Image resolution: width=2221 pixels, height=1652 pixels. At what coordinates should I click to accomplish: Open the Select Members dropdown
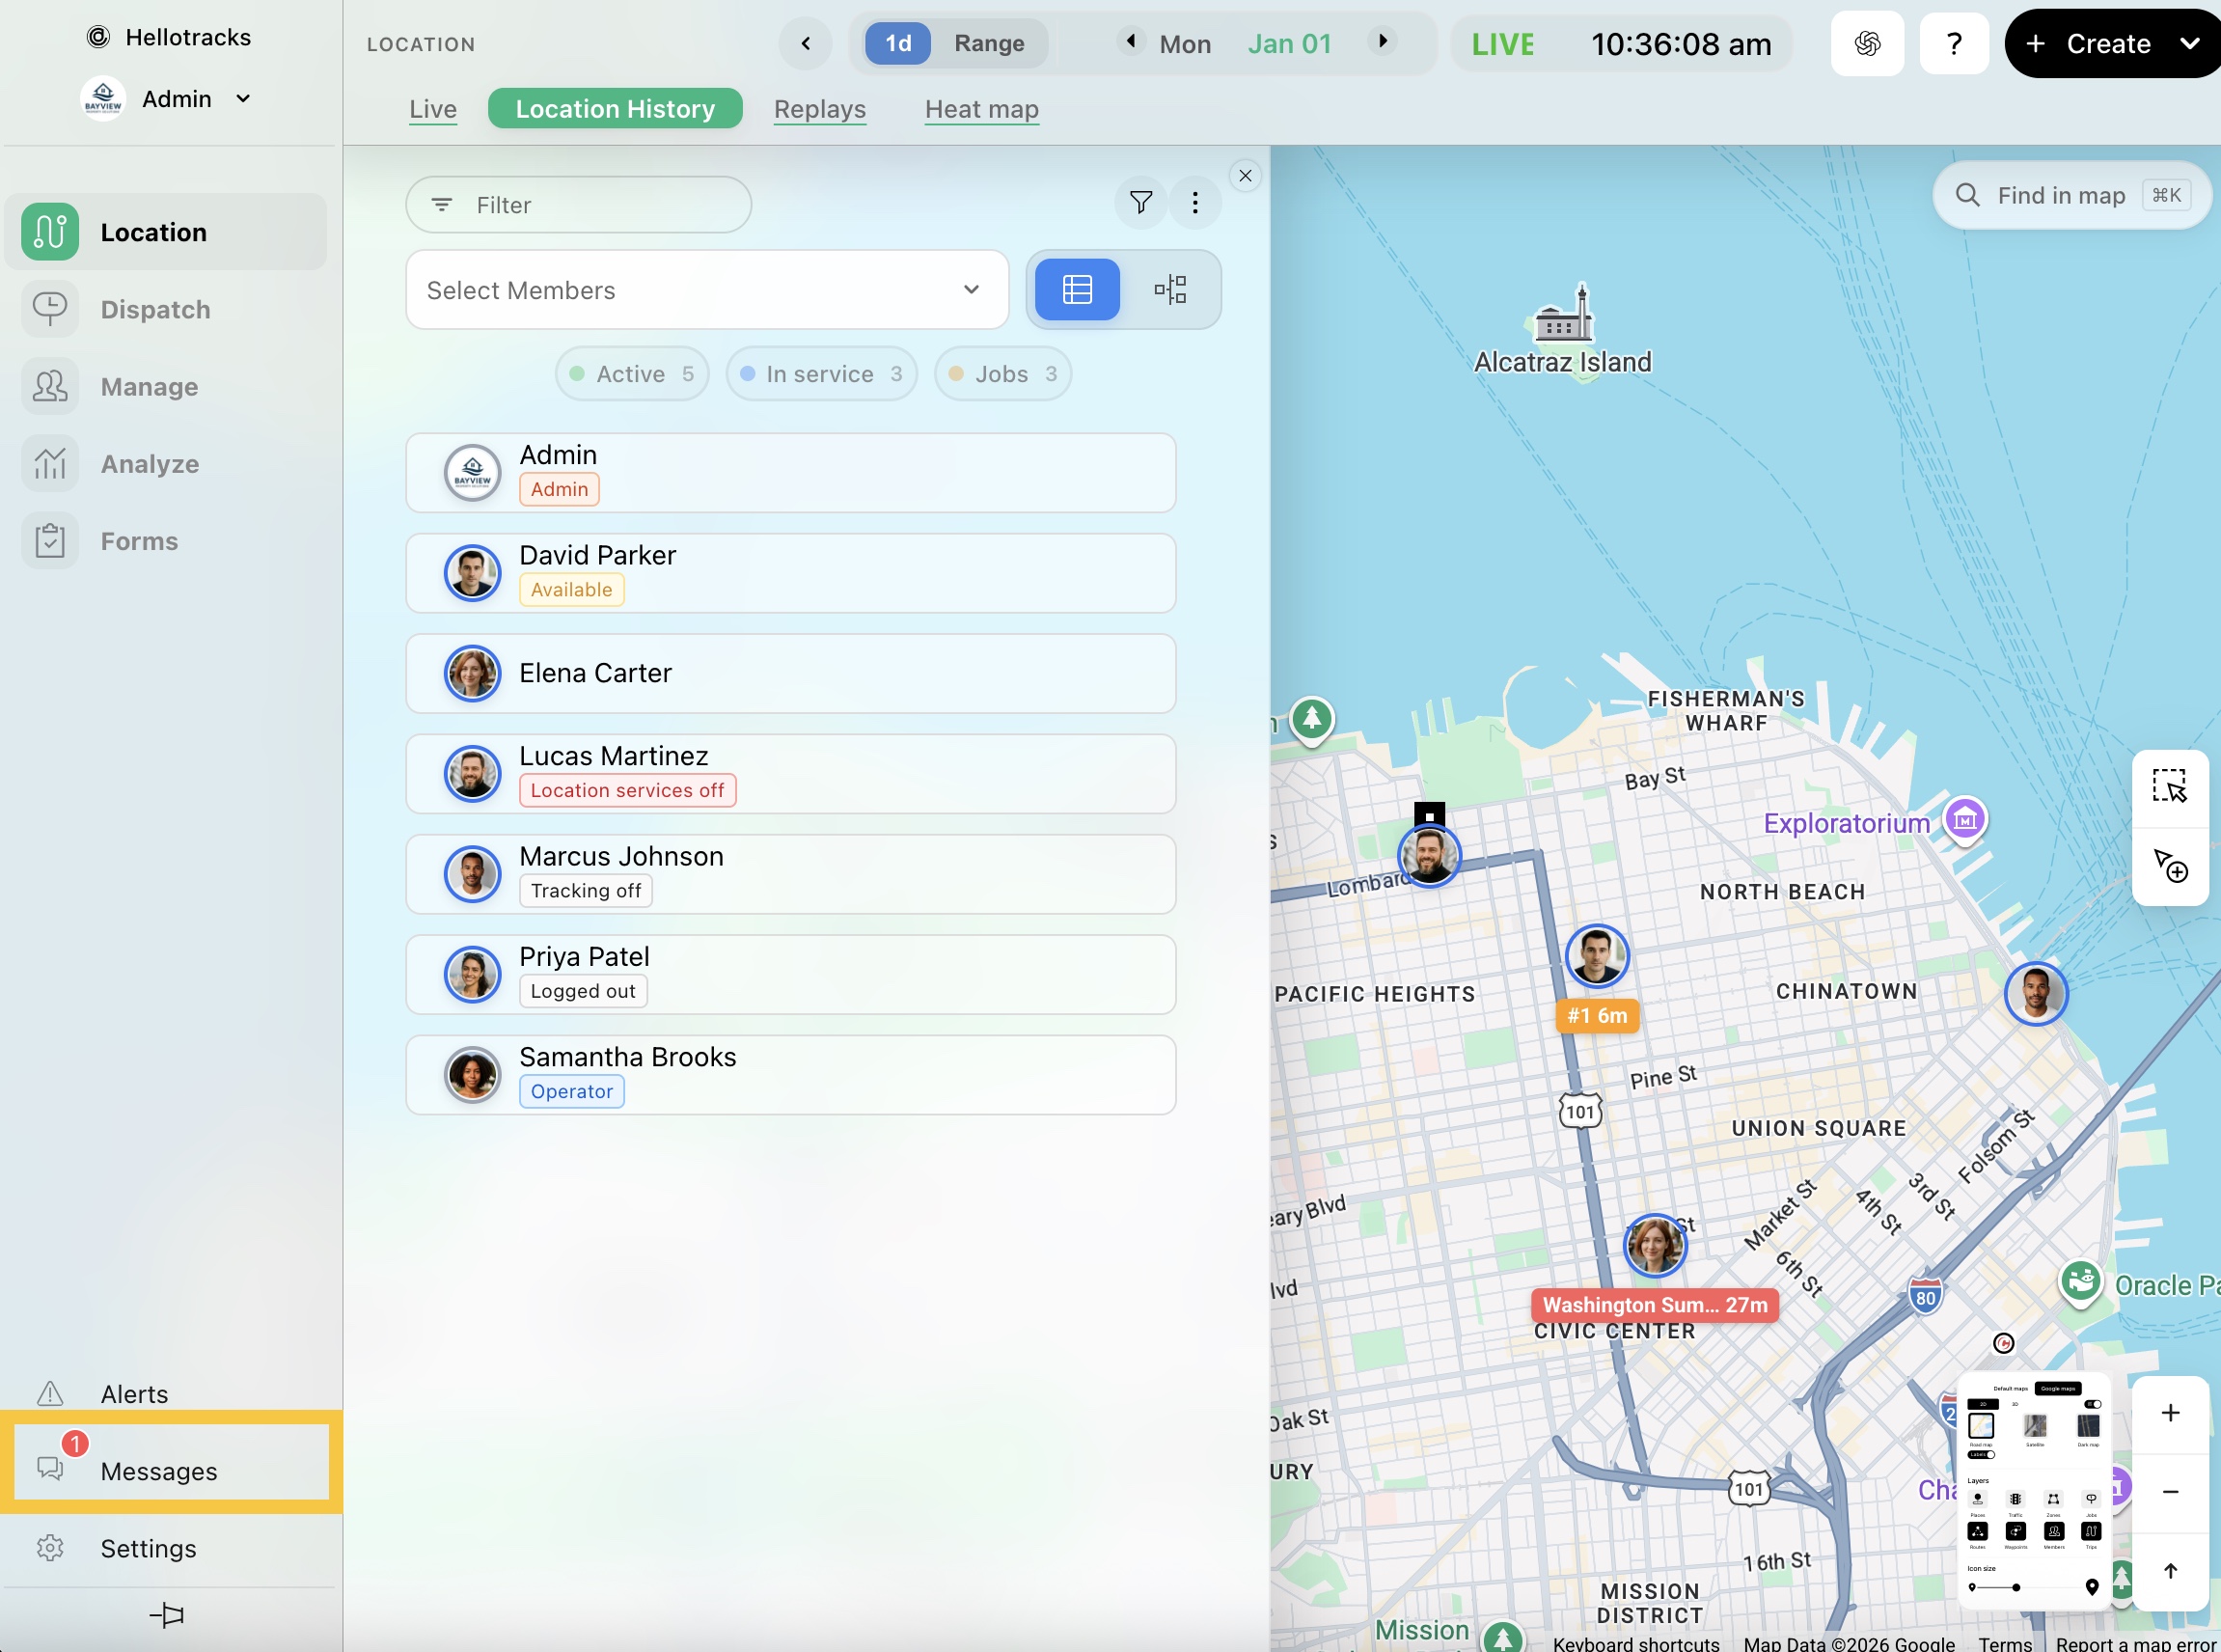(x=707, y=290)
